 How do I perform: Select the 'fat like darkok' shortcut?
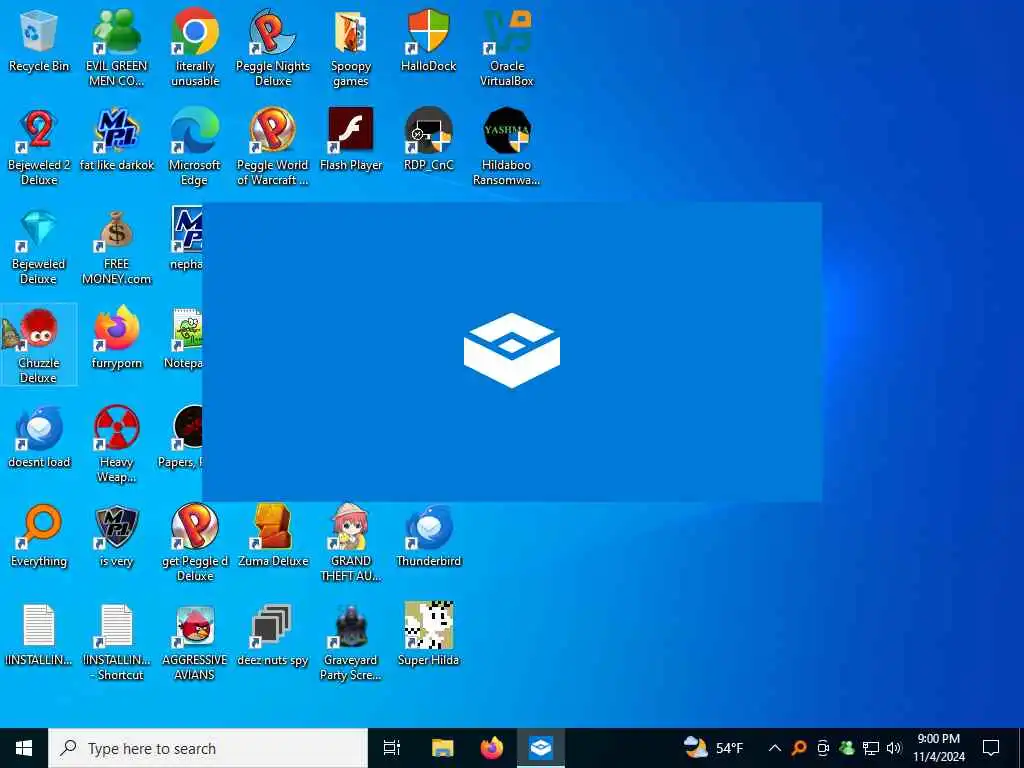click(x=116, y=140)
